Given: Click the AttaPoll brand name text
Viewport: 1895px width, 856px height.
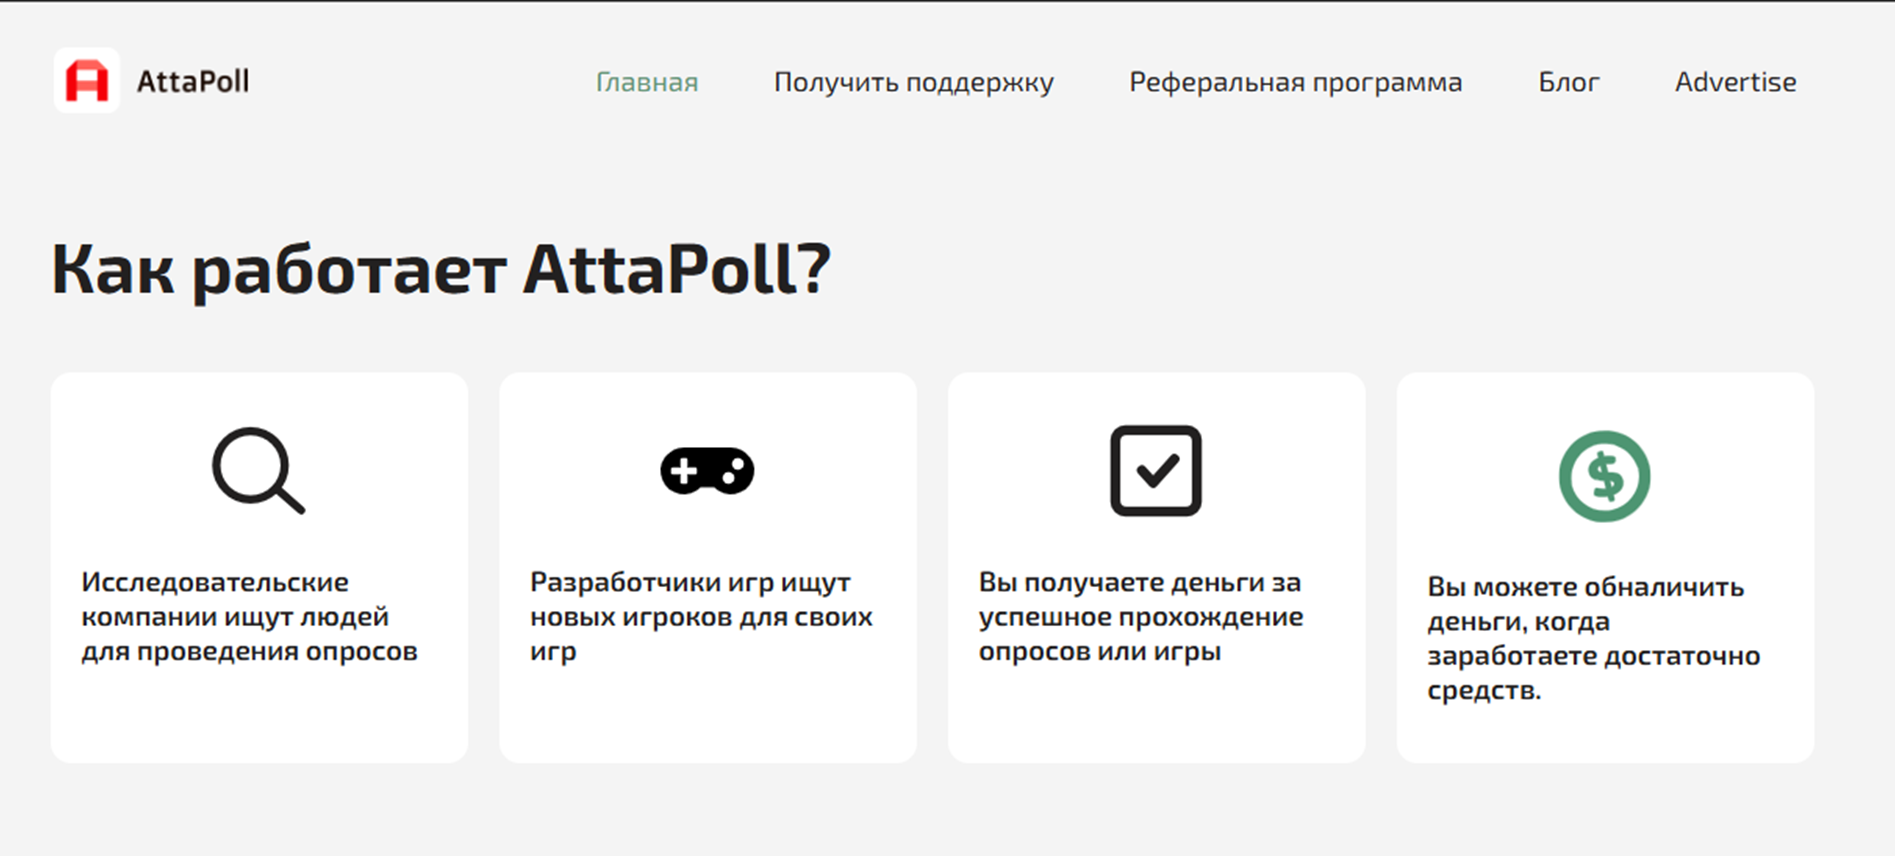Looking at the screenshot, I should (x=193, y=82).
